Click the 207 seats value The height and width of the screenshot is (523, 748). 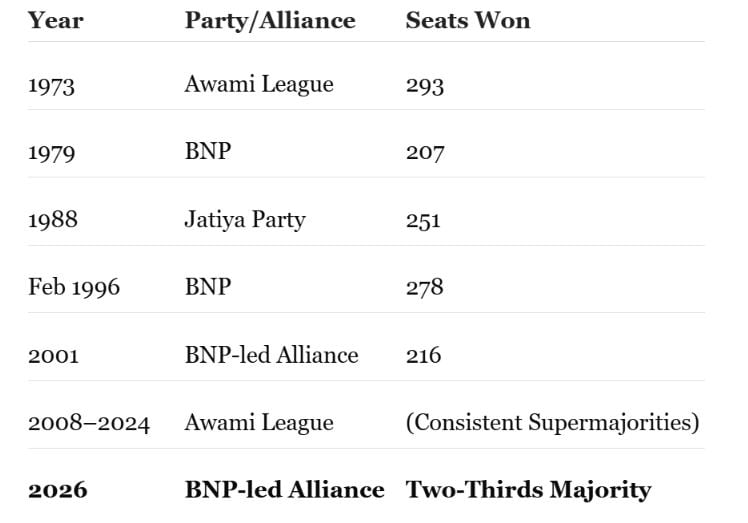point(425,153)
